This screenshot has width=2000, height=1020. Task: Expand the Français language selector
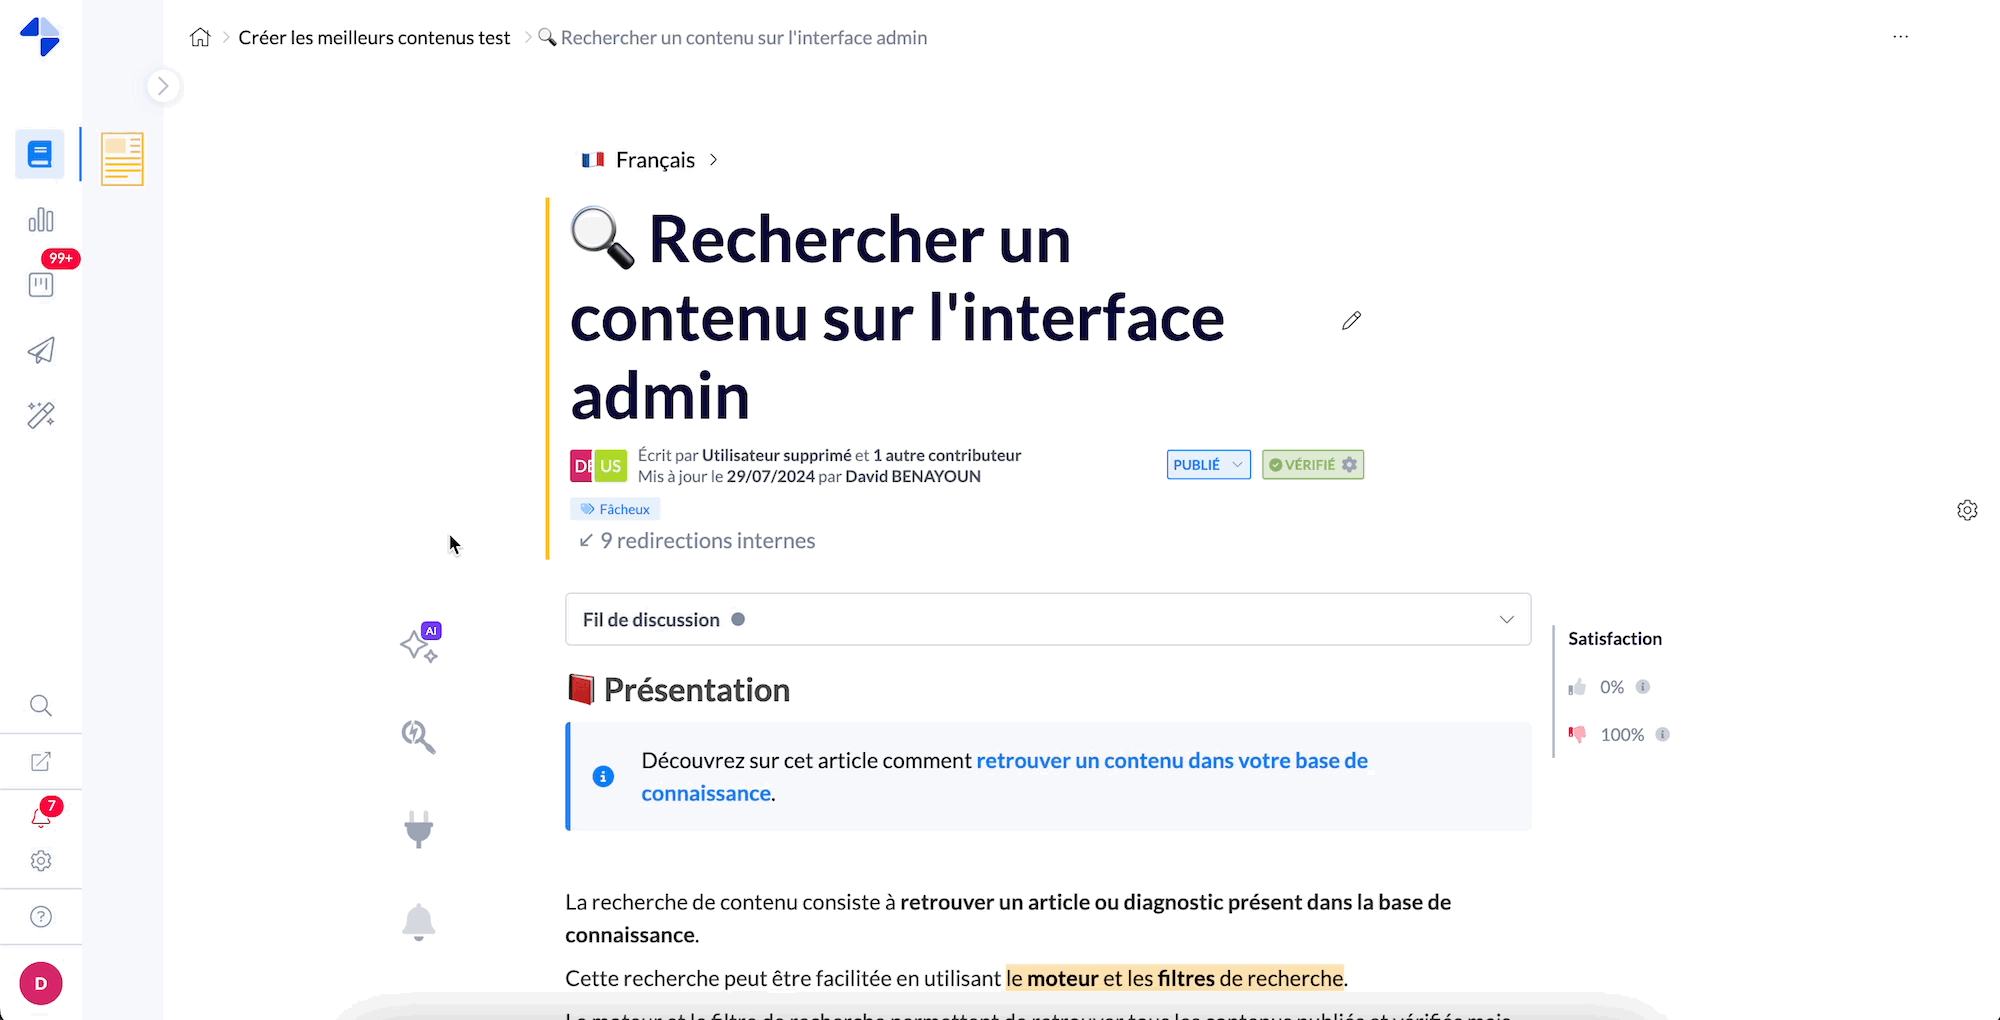[650, 160]
